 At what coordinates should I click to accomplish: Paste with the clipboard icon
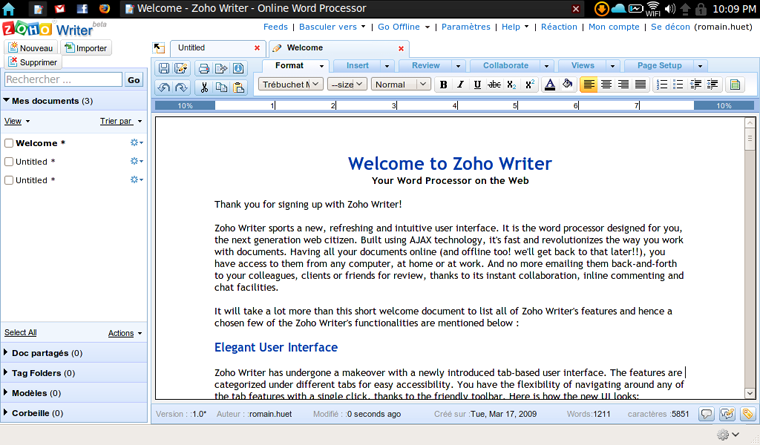pos(238,87)
